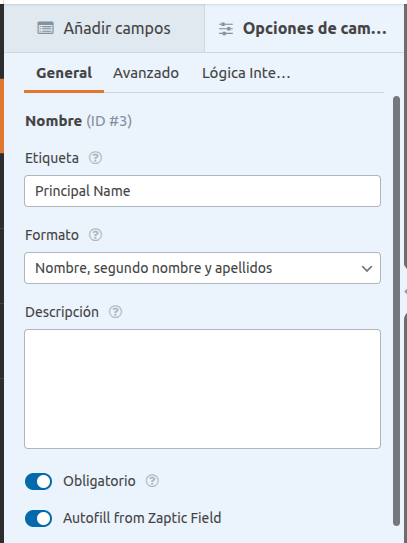Image resolution: width=407 pixels, height=543 pixels.
Task: Click the form fields icon in Añadir campos
Action: point(45,28)
